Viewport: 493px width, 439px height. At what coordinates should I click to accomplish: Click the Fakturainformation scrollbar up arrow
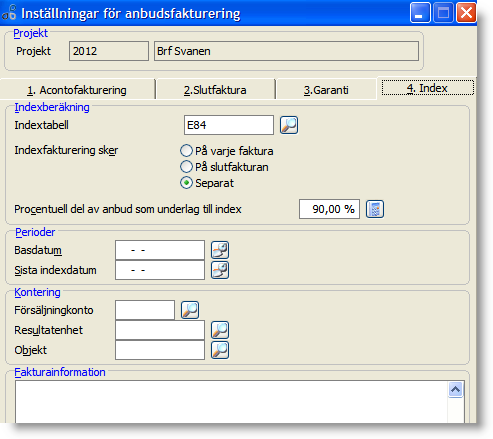(455, 389)
